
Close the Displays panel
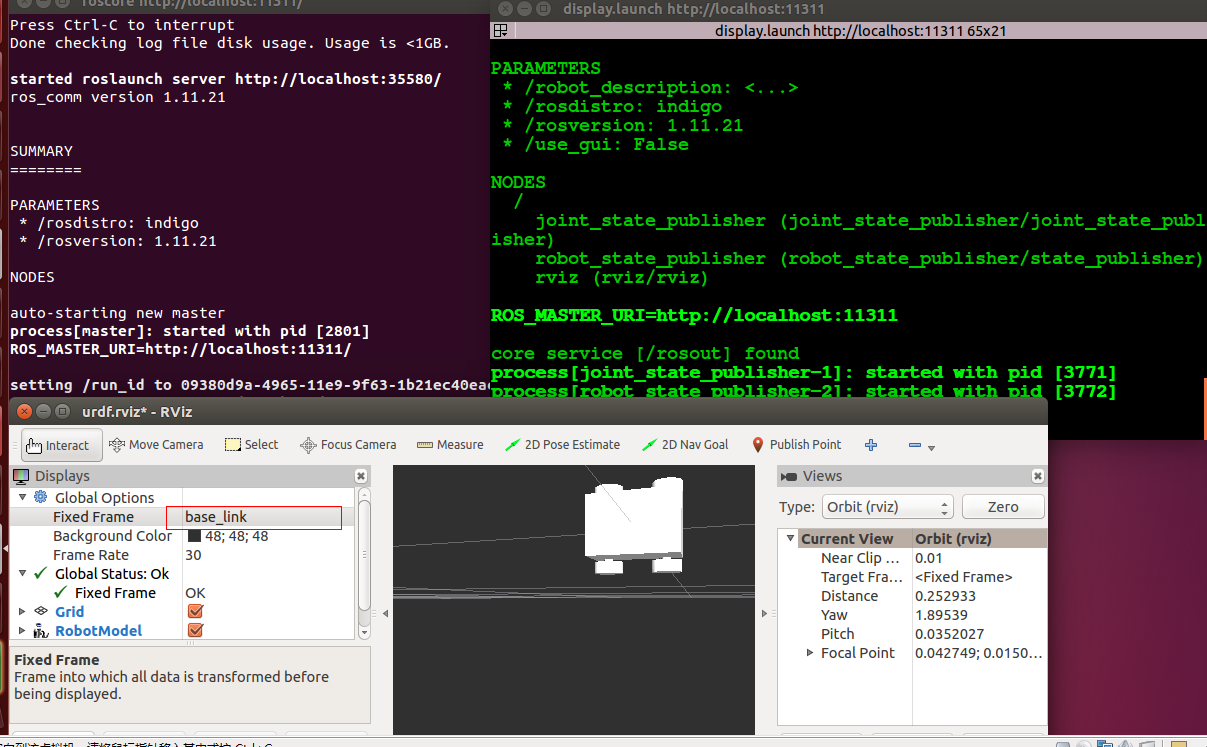pos(360,476)
